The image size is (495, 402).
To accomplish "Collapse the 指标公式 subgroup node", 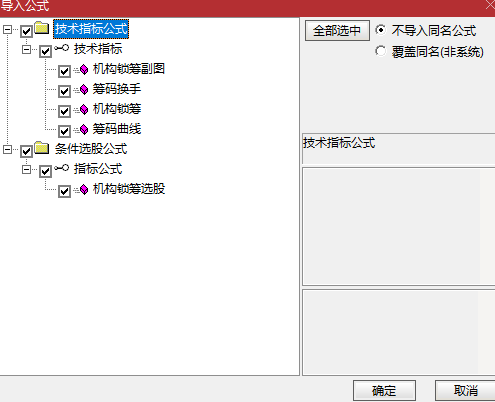I will point(26,170).
